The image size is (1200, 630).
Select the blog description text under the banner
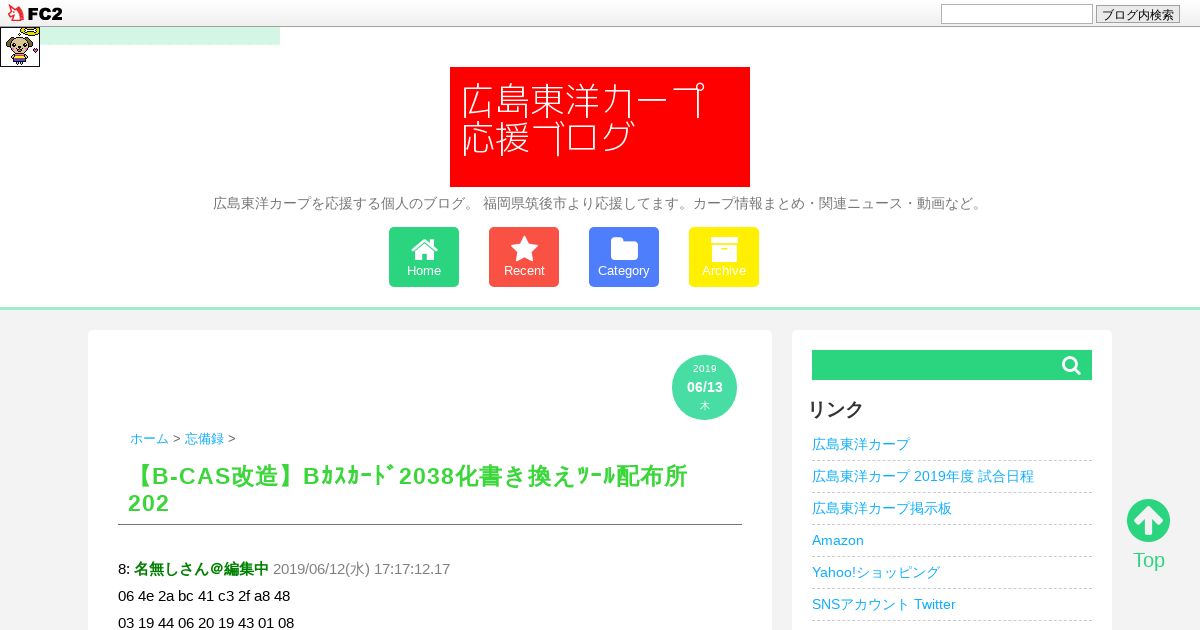point(600,203)
